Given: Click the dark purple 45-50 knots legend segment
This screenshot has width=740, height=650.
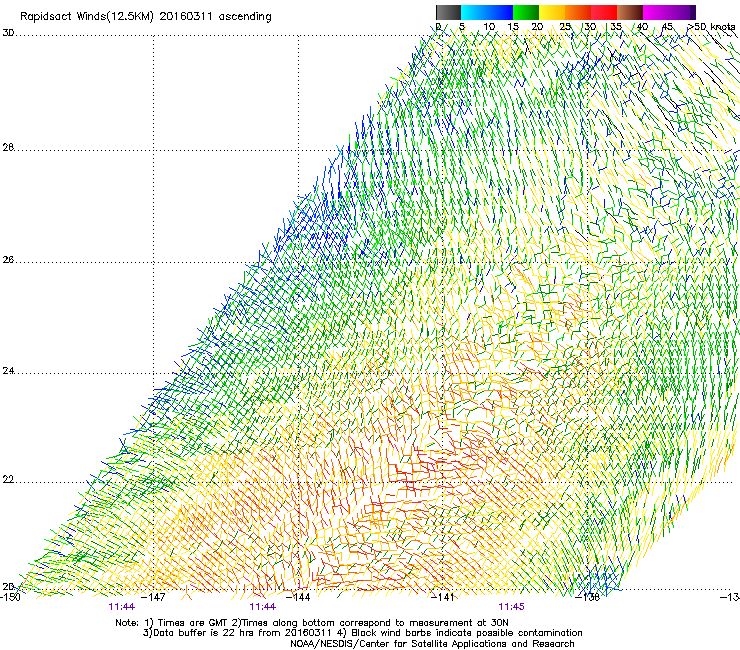Looking at the screenshot, I should (682, 12).
